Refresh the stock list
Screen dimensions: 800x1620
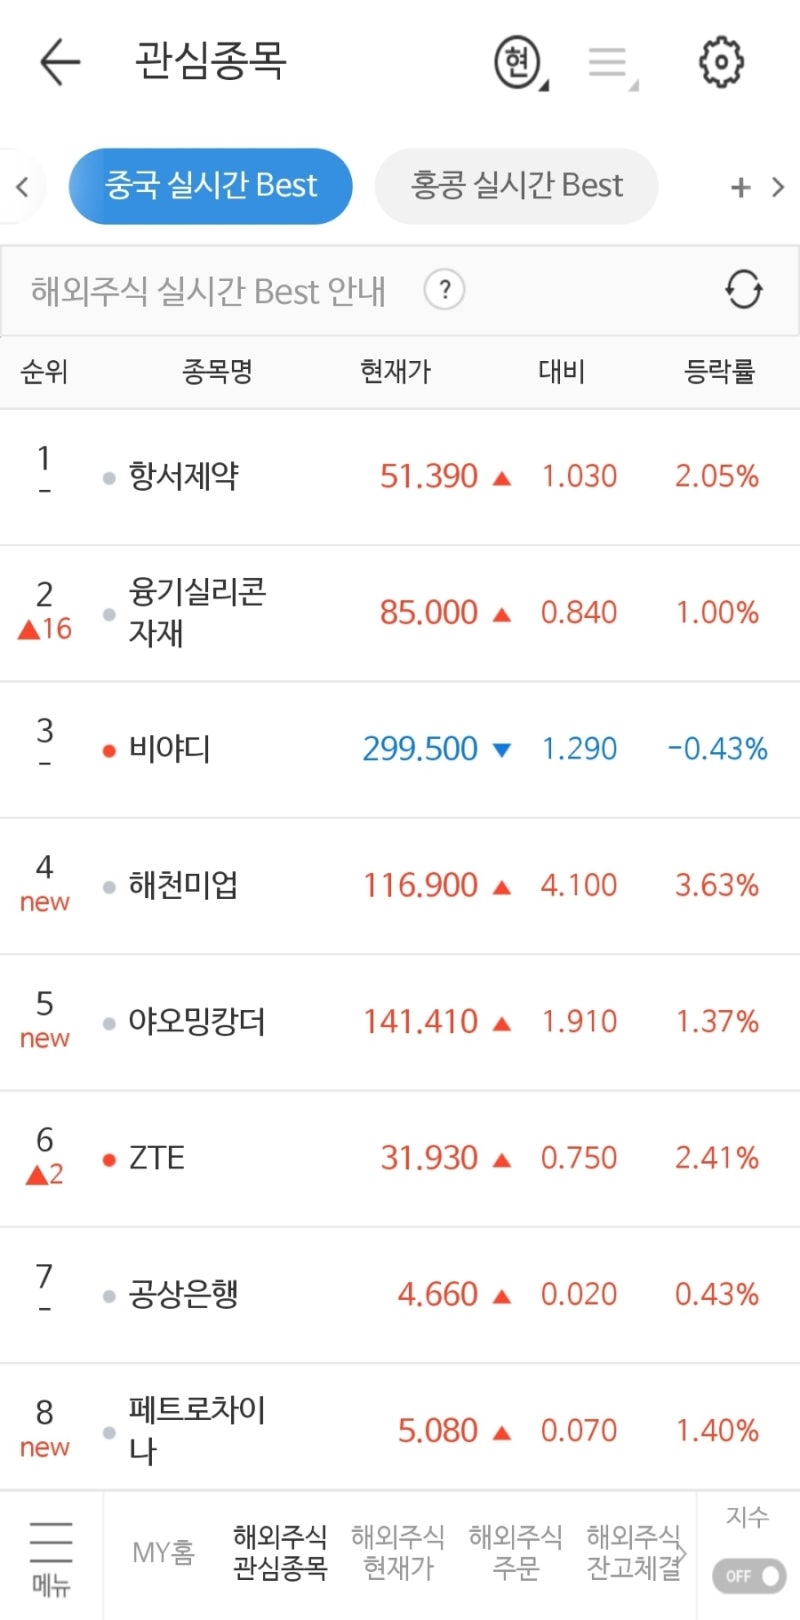tap(742, 291)
